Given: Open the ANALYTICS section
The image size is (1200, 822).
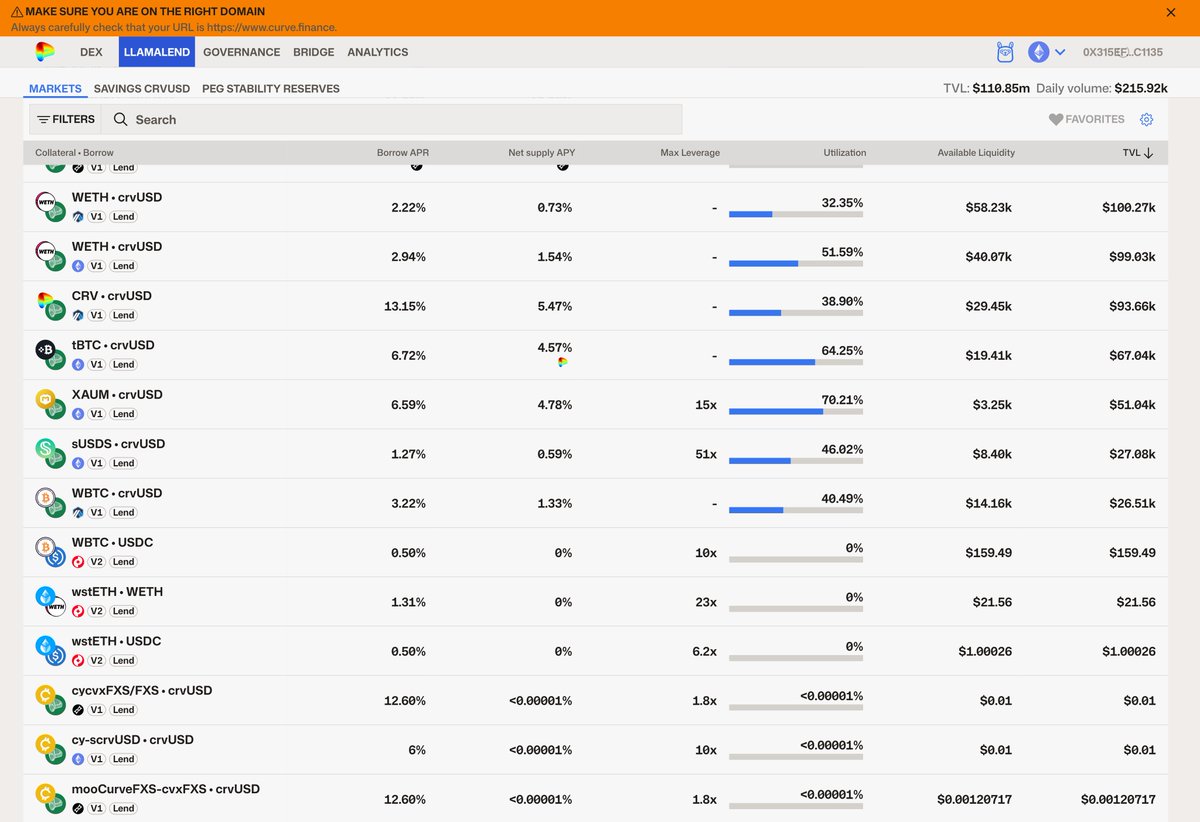Looking at the screenshot, I should pos(378,52).
